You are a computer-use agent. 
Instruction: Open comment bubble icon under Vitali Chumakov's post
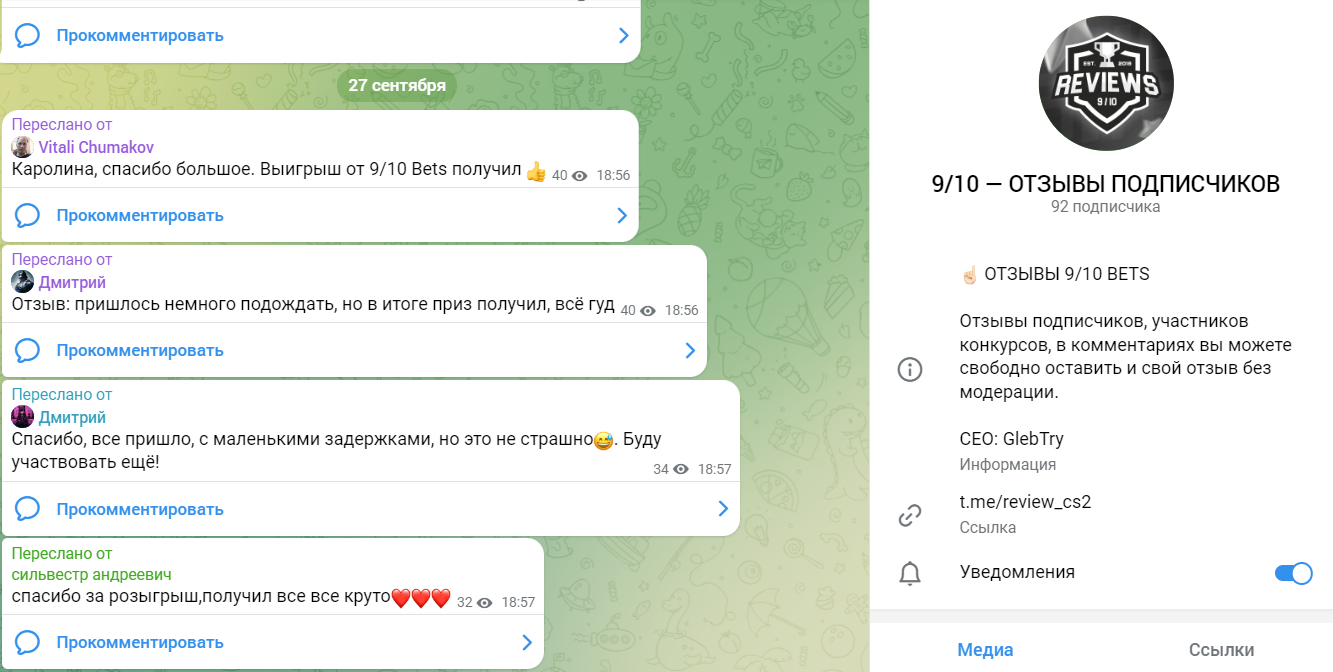pos(27,215)
